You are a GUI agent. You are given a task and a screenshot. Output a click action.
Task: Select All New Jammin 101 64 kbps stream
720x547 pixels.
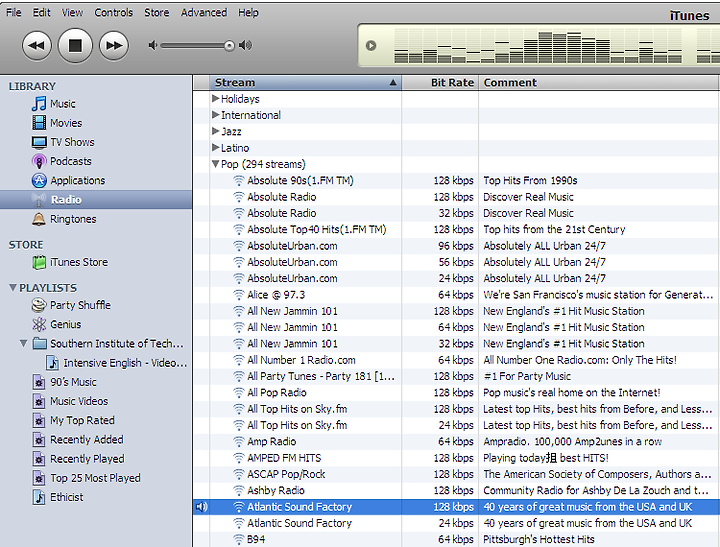click(x=456, y=327)
